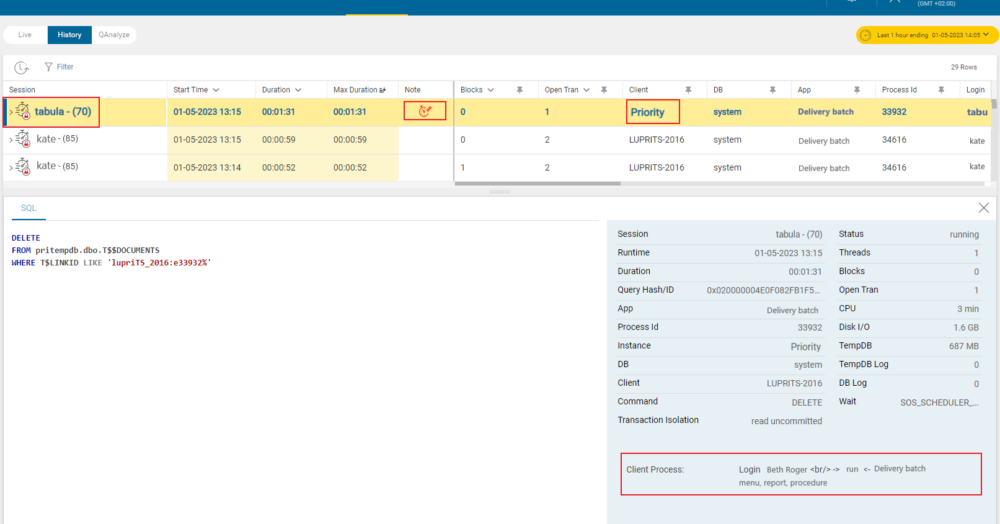Expand the tabula (70) session row

coord(11,112)
